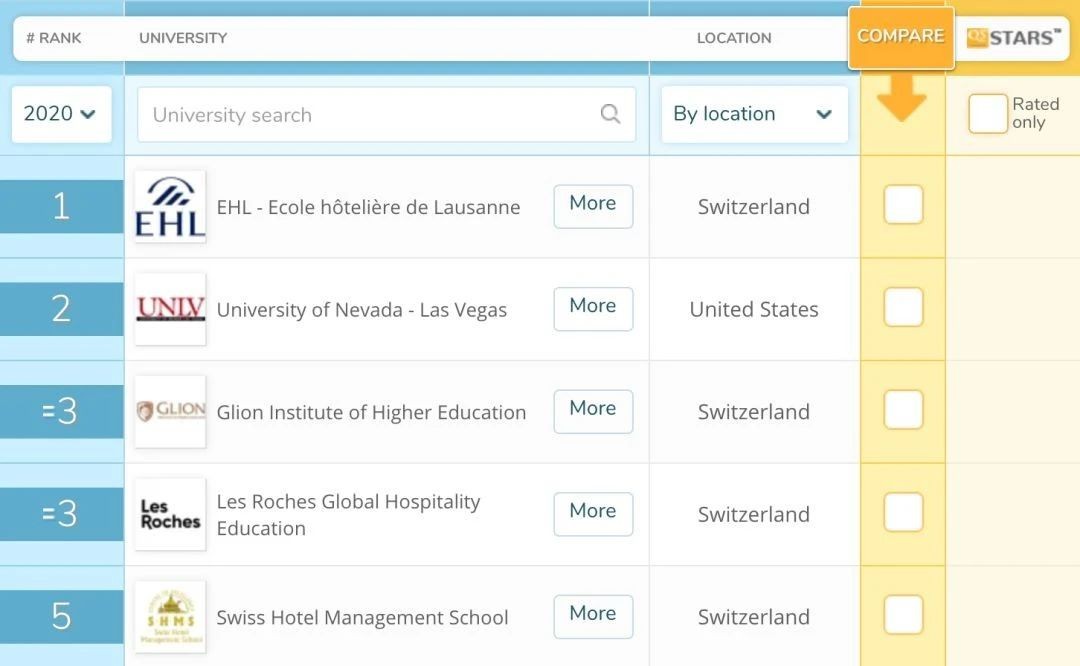Click the UNLV logo thumbnail
This screenshot has height=666, width=1080.
pyautogui.click(x=170, y=310)
